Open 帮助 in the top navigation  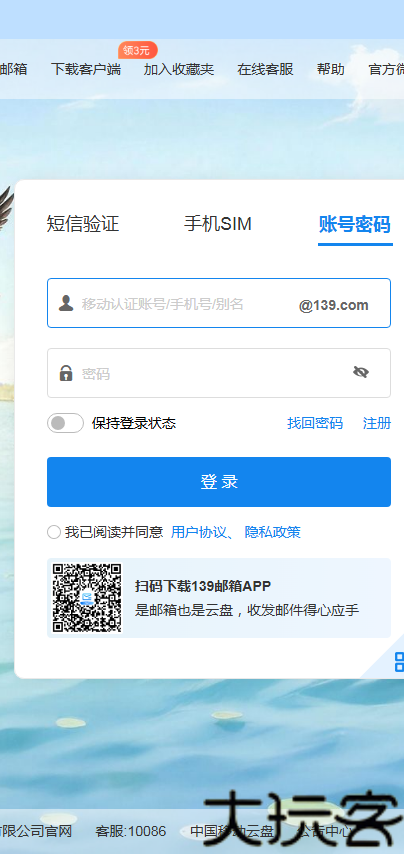coord(331,69)
